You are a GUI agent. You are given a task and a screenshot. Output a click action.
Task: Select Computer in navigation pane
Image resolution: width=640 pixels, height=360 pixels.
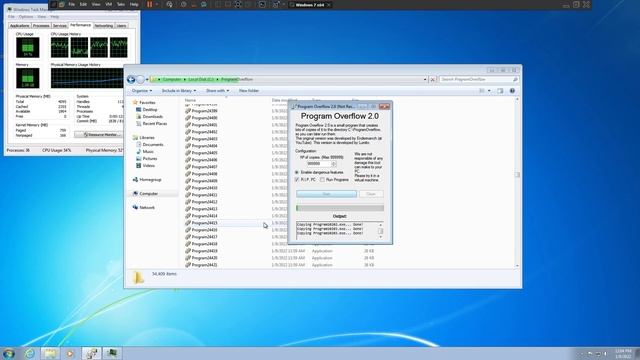(x=145, y=193)
